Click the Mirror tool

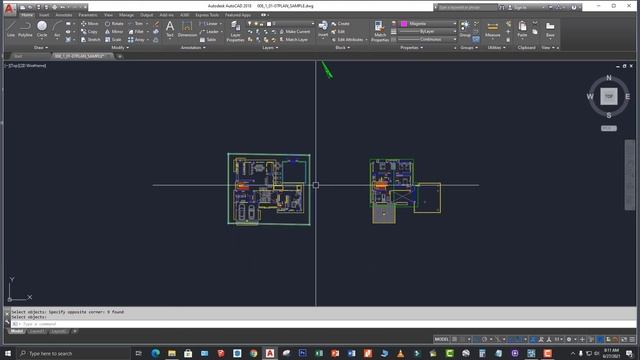point(114,31)
